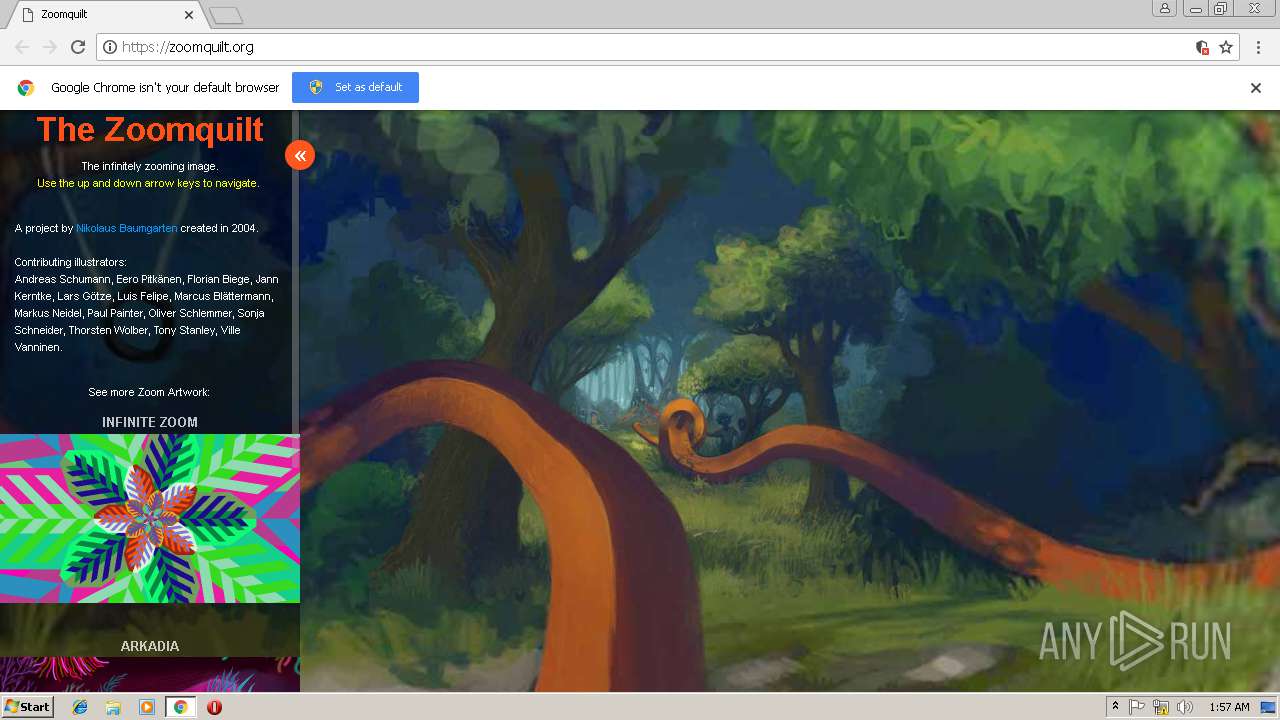This screenshot has height=720, width=1280.
Task: Click the Set as default button
Action: tap(355, 87)
